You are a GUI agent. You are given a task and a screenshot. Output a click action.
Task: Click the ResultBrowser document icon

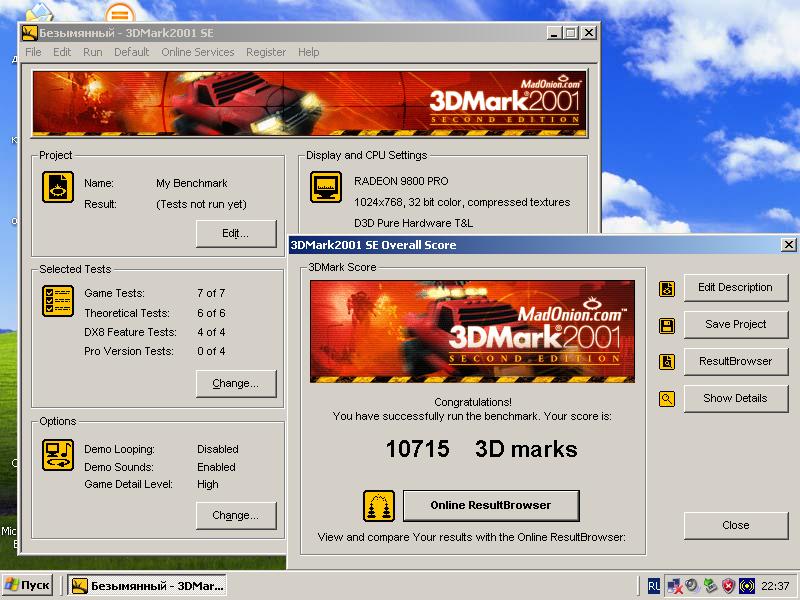(x=667, y=362)
